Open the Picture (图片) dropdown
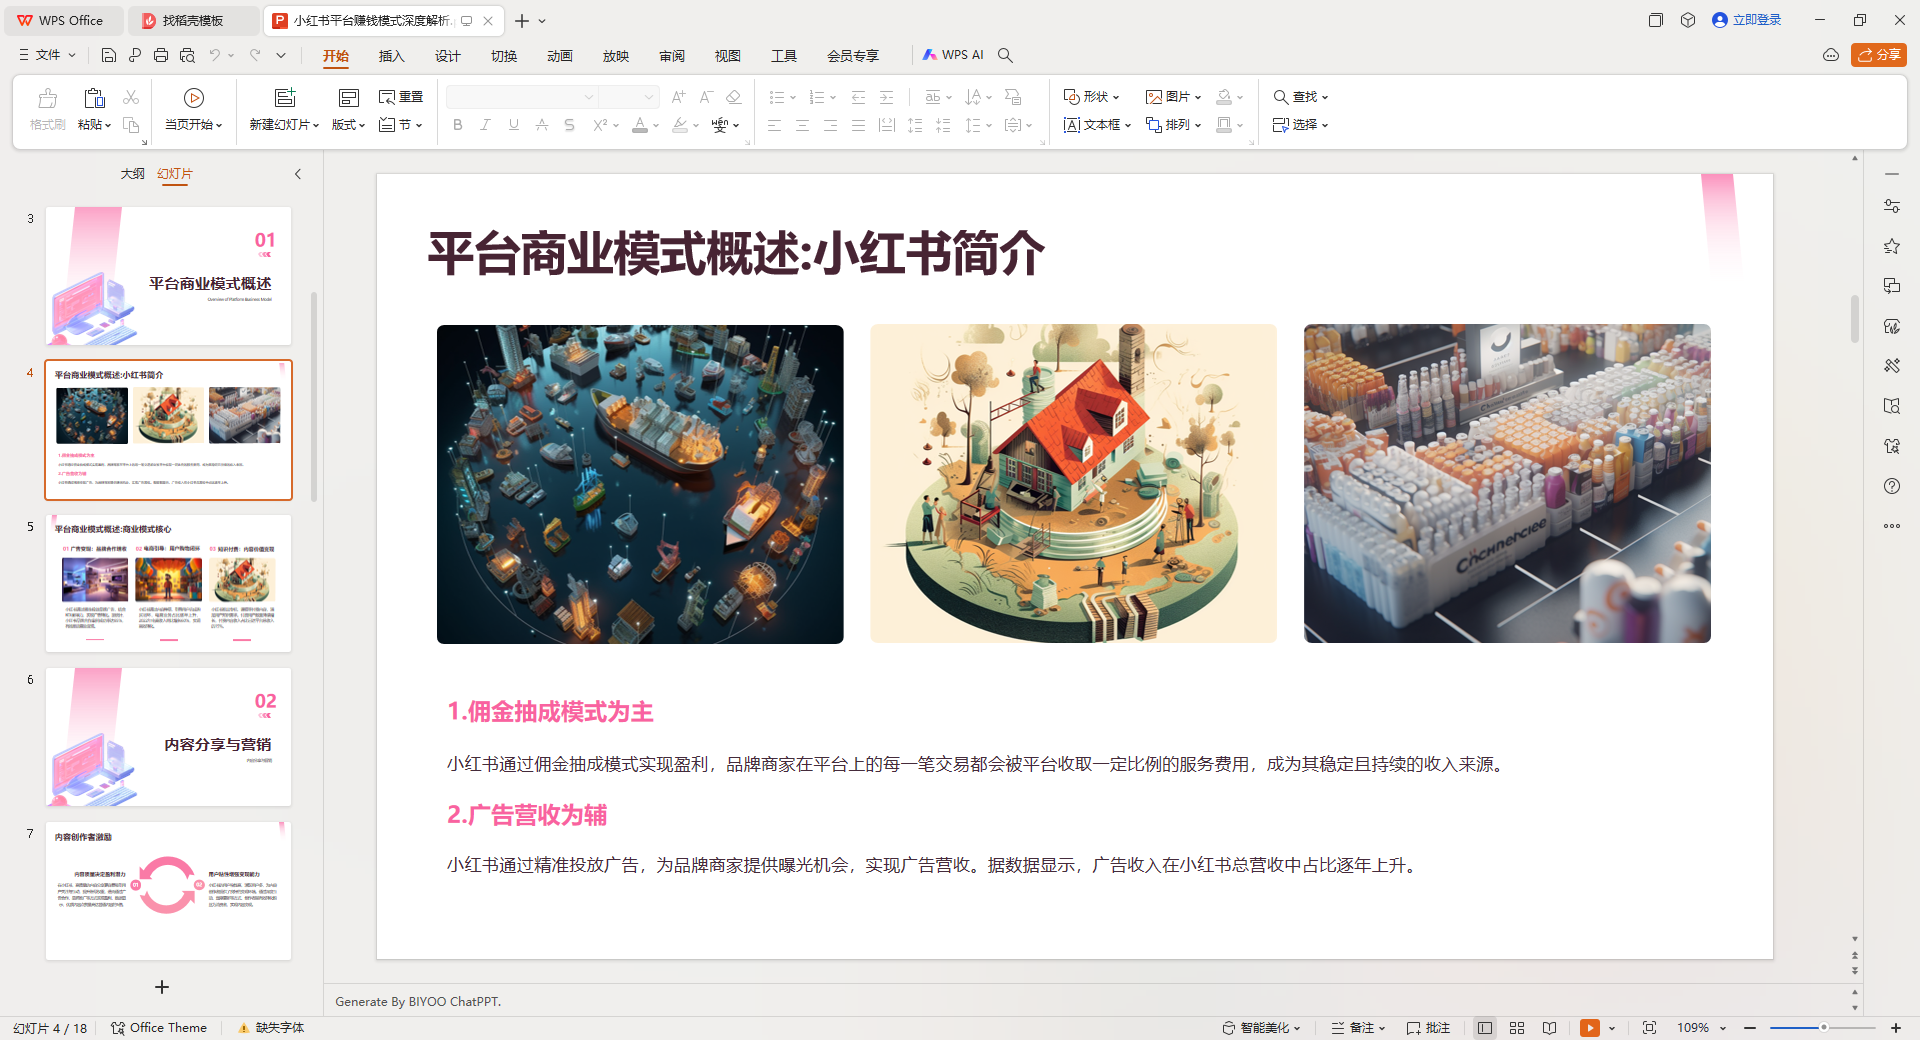1920x1040 pixels. (x=1173, y=97)
